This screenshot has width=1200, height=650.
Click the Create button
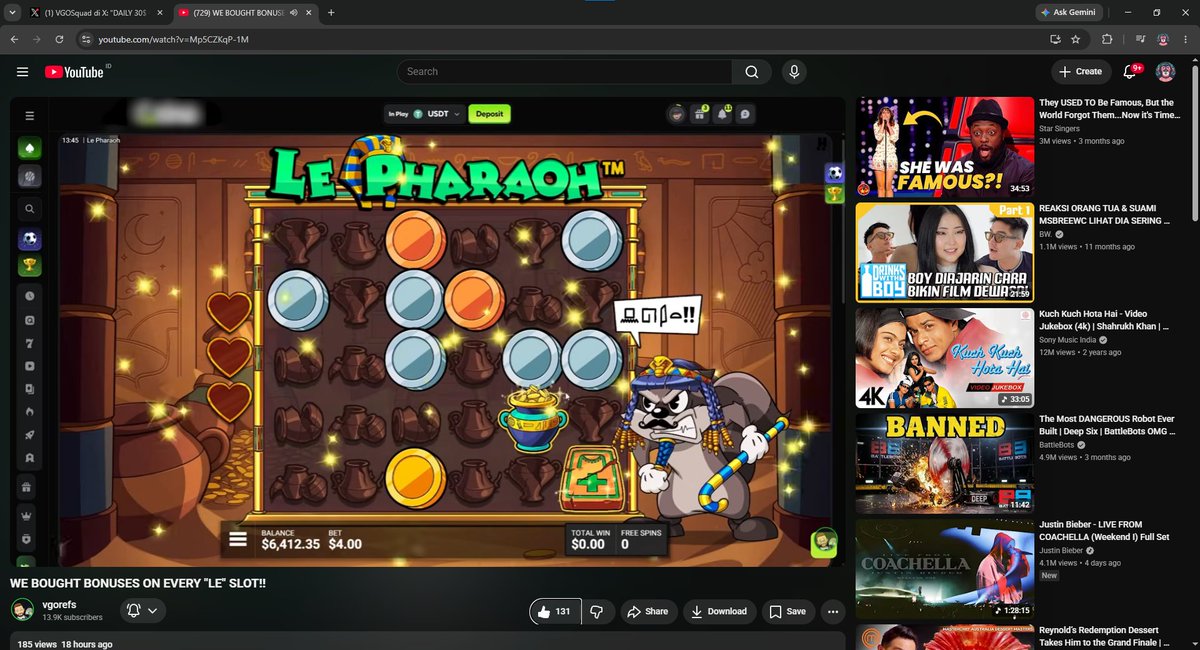pyautogui.click(x=1080, y=72)
